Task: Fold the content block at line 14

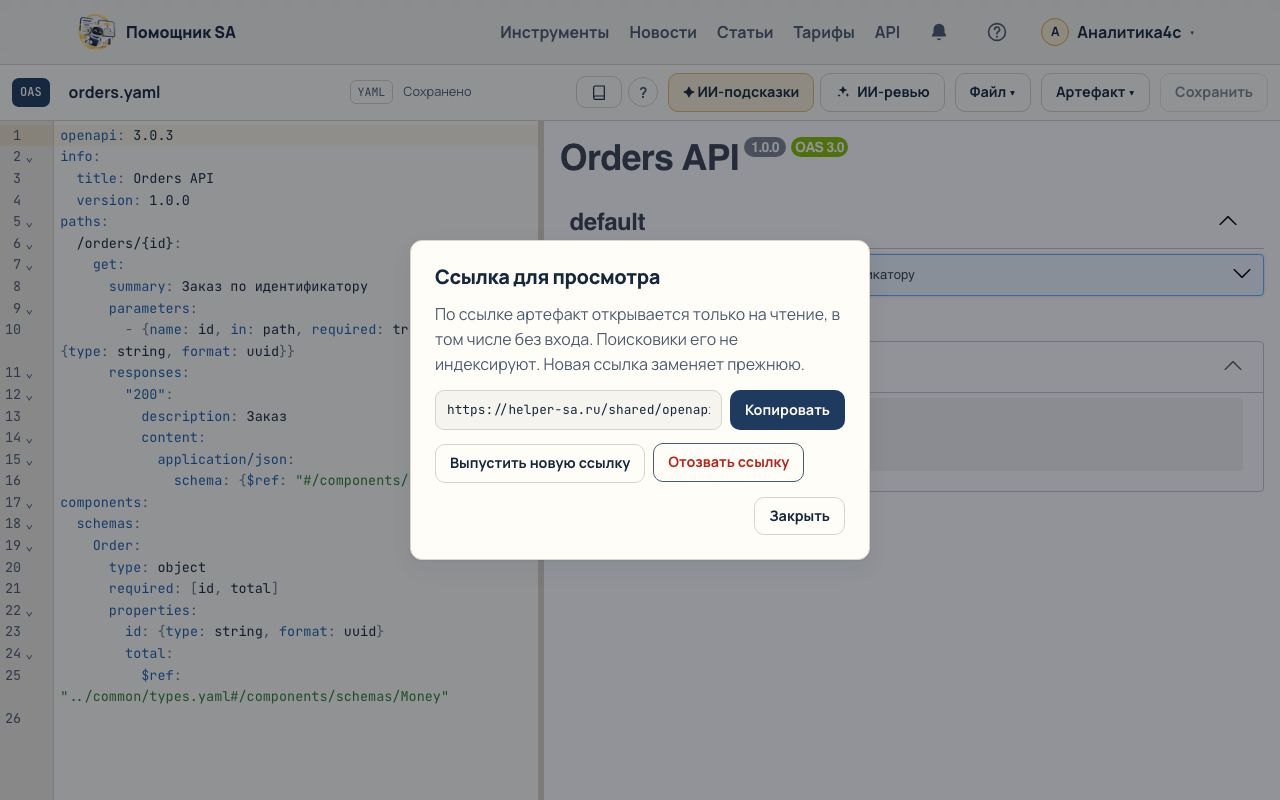Action: click(29, 439)
